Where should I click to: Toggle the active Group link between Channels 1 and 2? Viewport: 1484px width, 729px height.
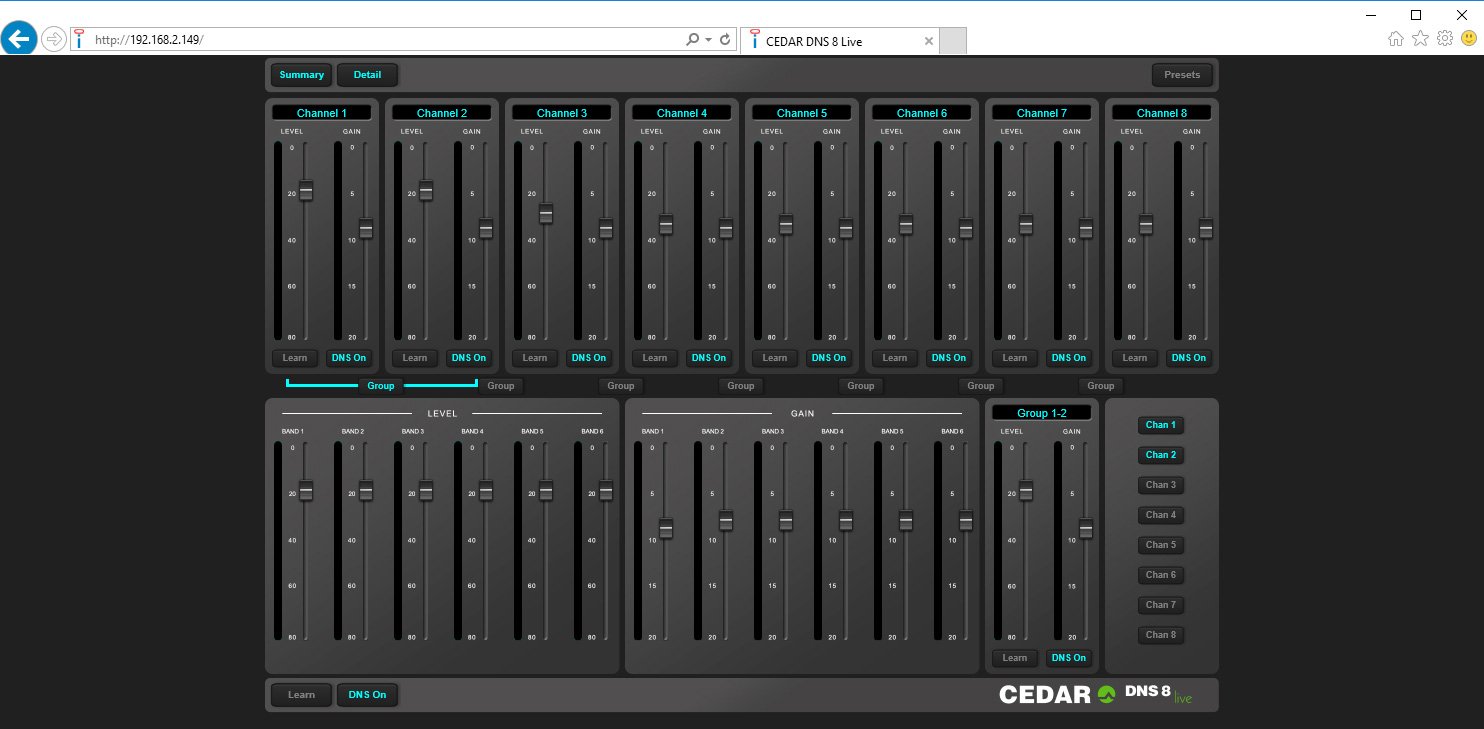coord(381,386)
